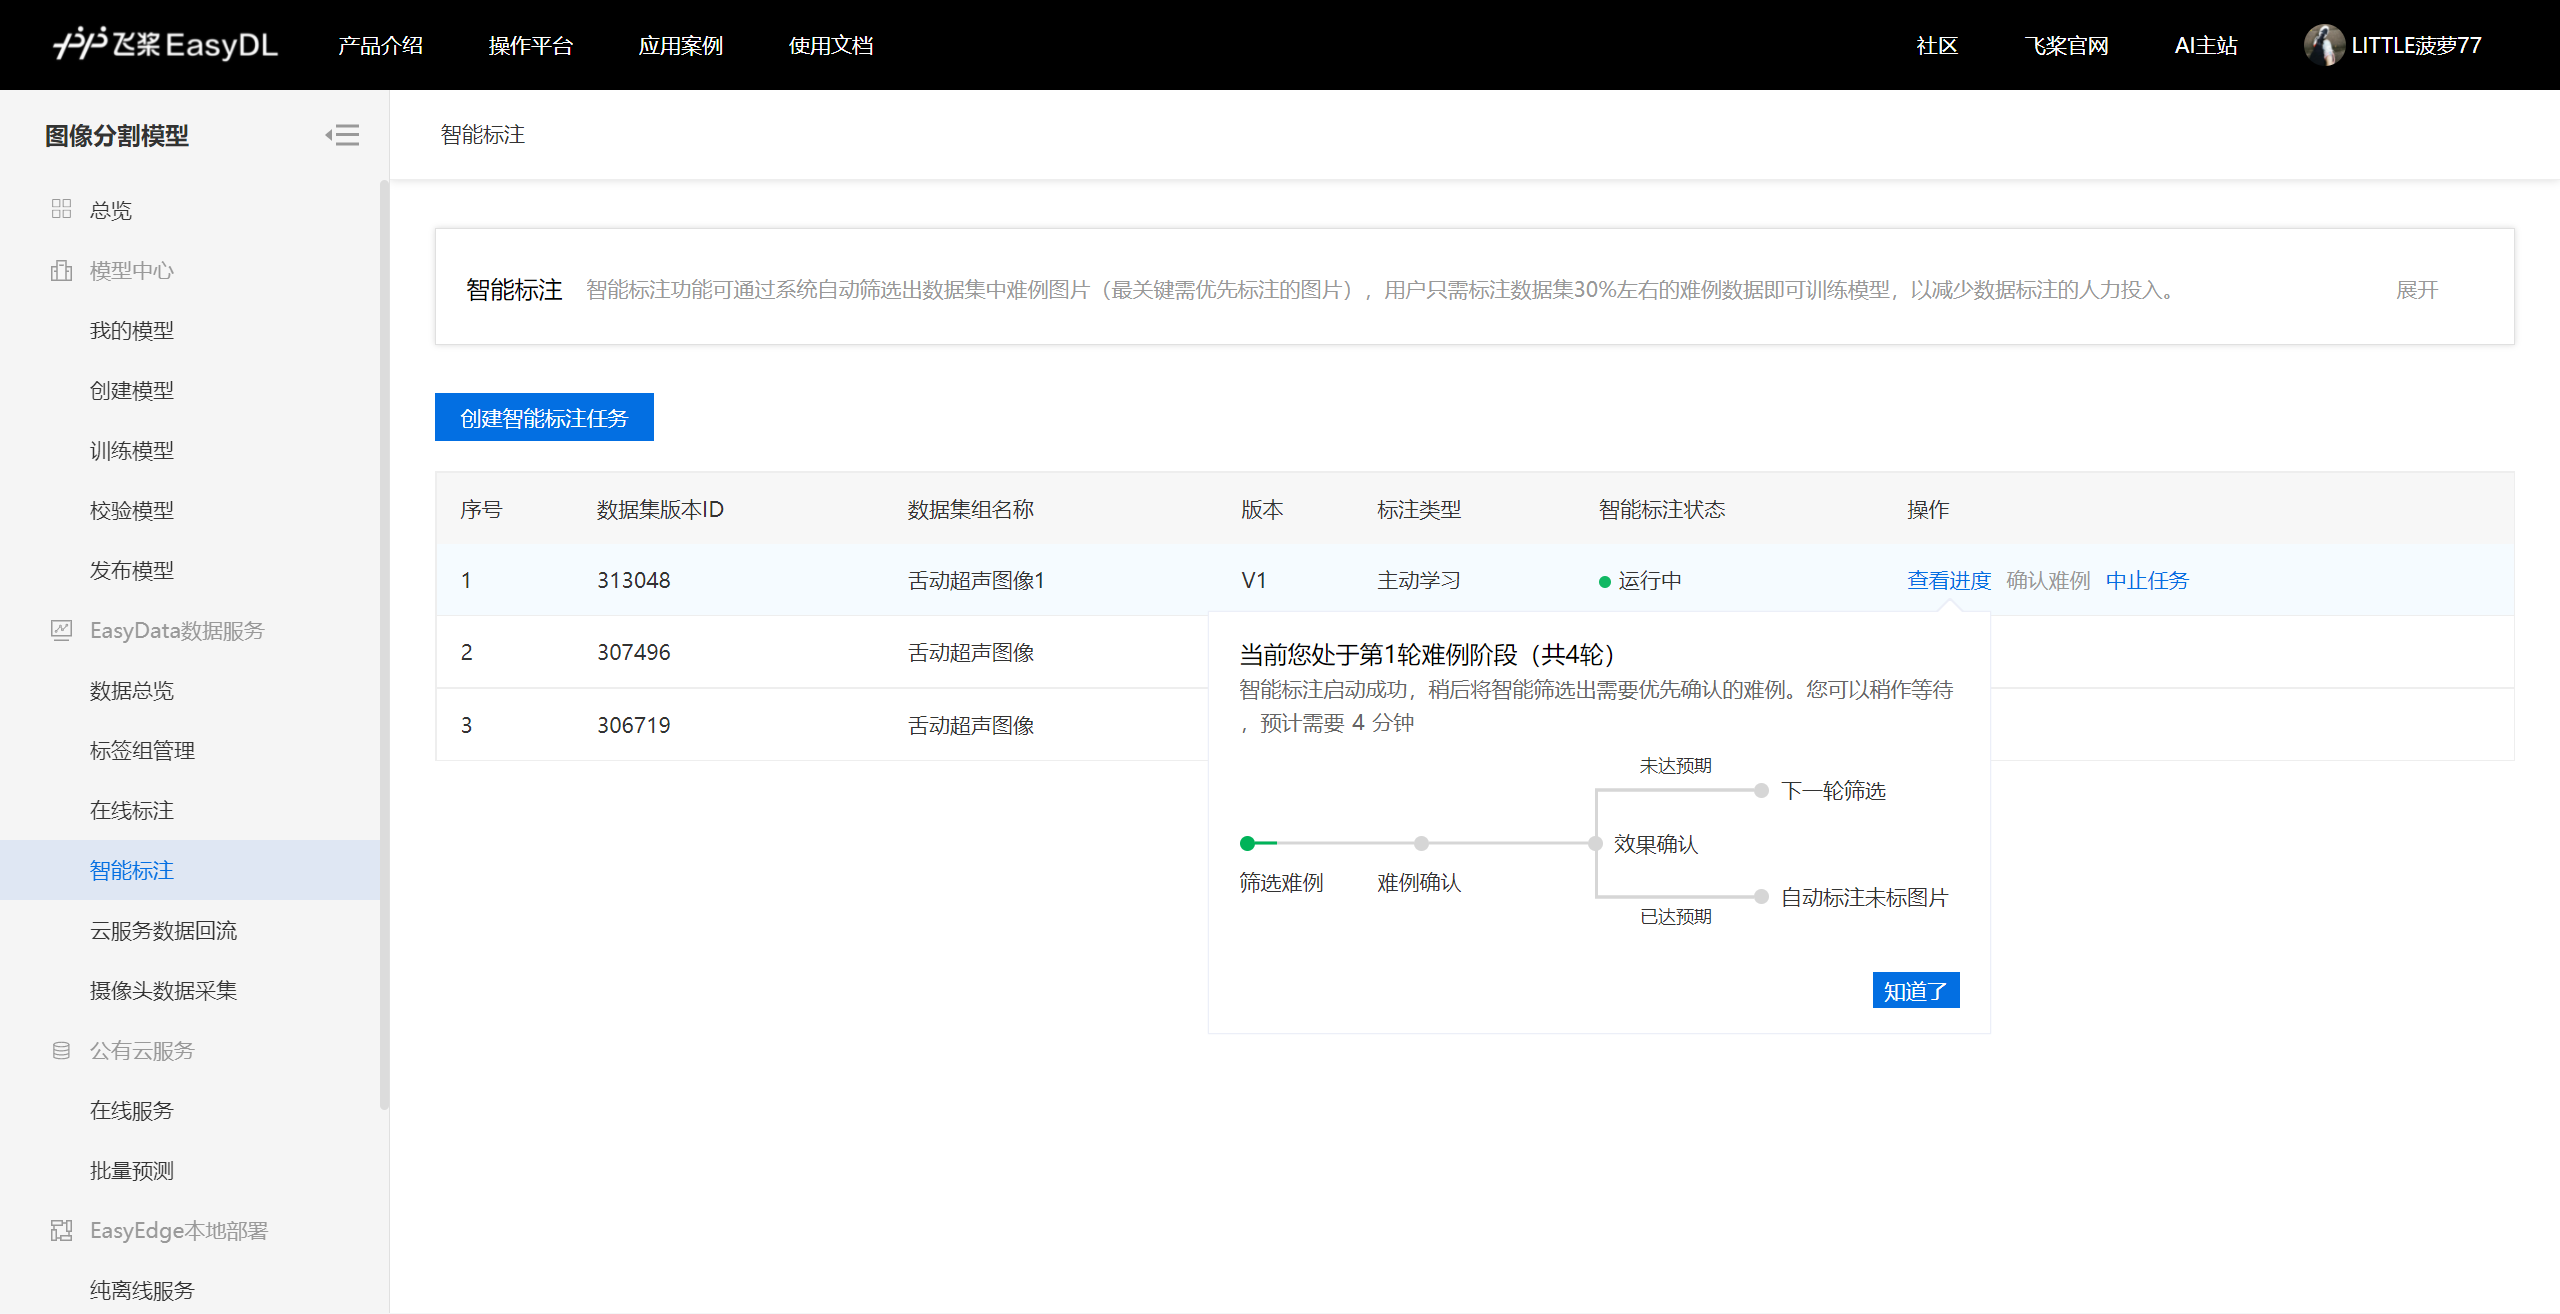The width and height of the screenshot is (2560, 1314).
Task: Click the EasyEdge本地部署 icon
Action: click(61, 1230)
